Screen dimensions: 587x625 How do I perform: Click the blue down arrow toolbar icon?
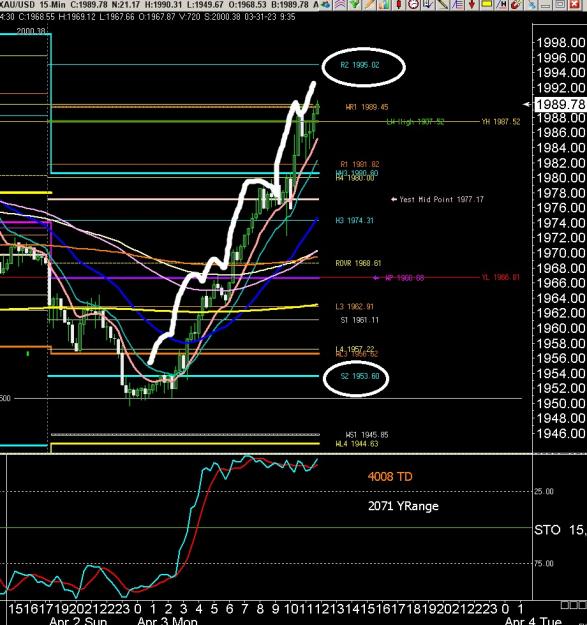click(427, 4)
